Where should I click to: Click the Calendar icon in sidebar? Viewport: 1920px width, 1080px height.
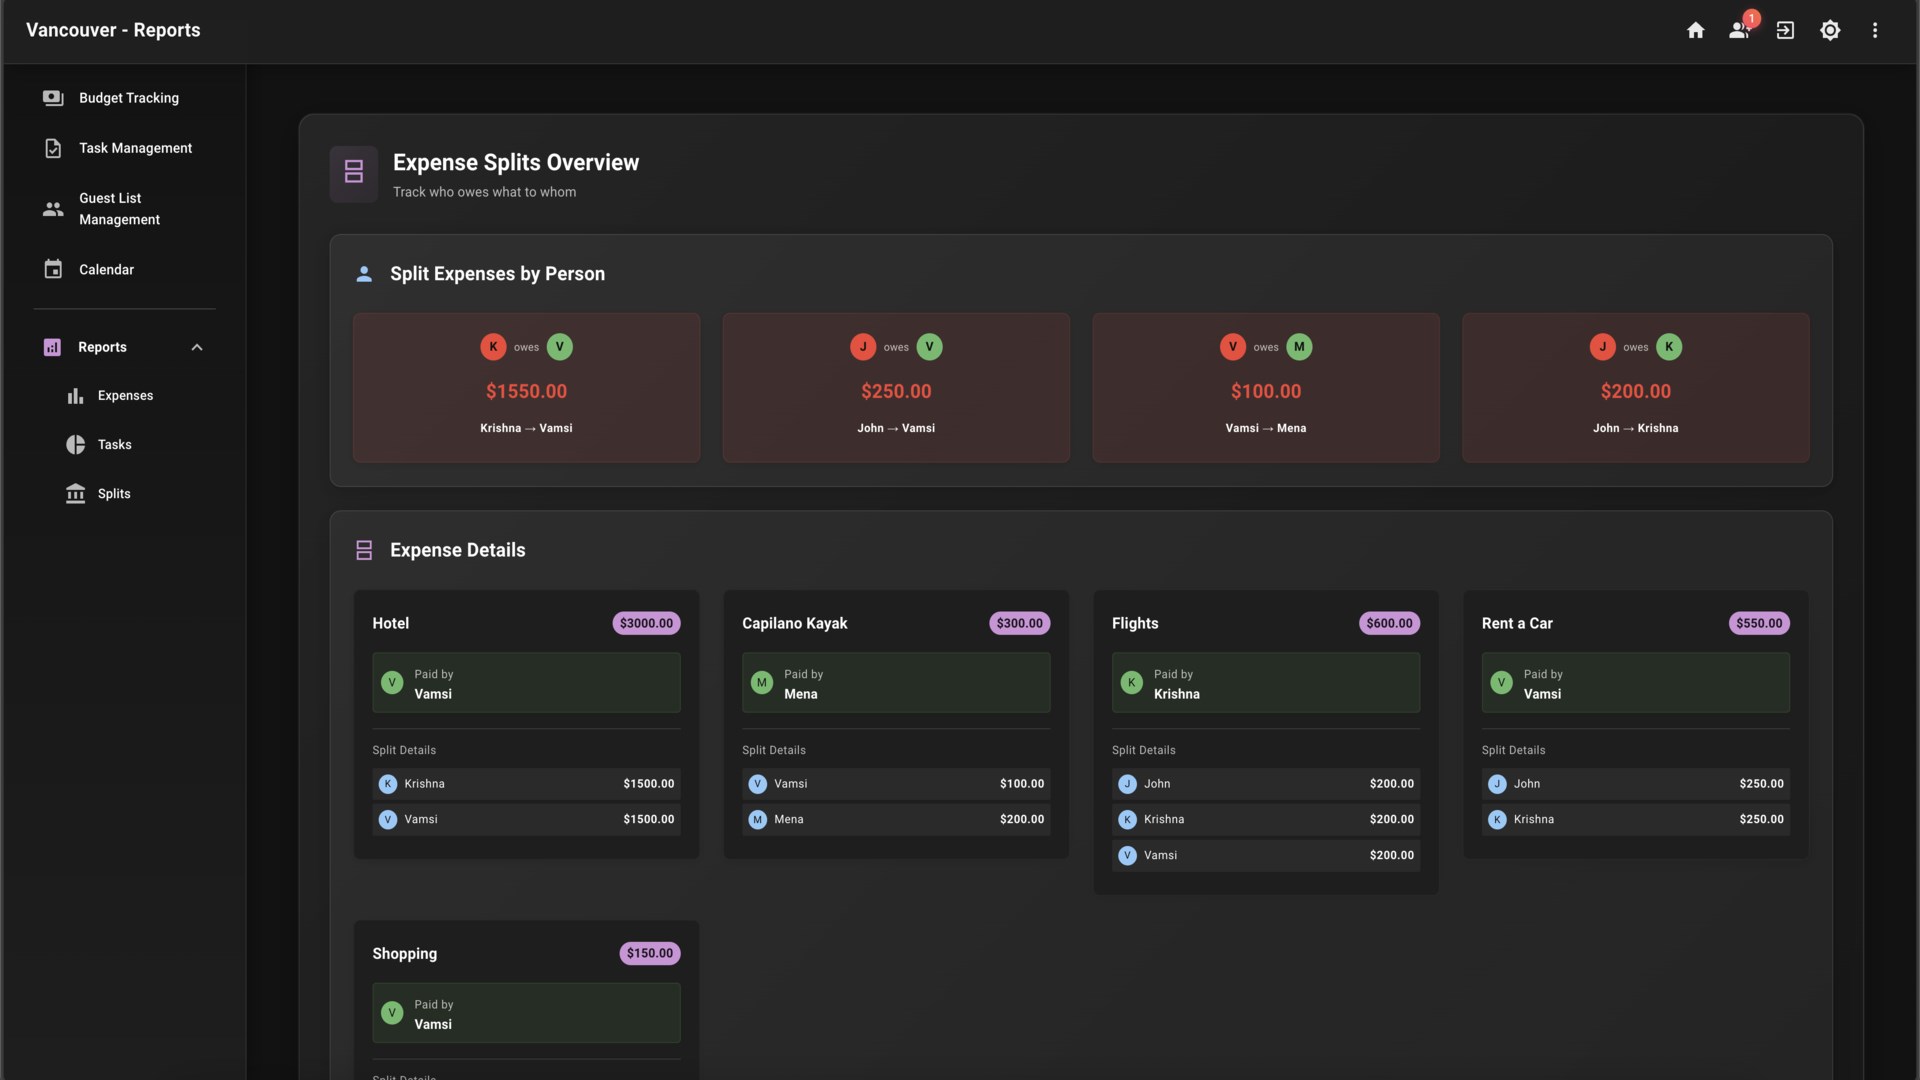point(53,270)
